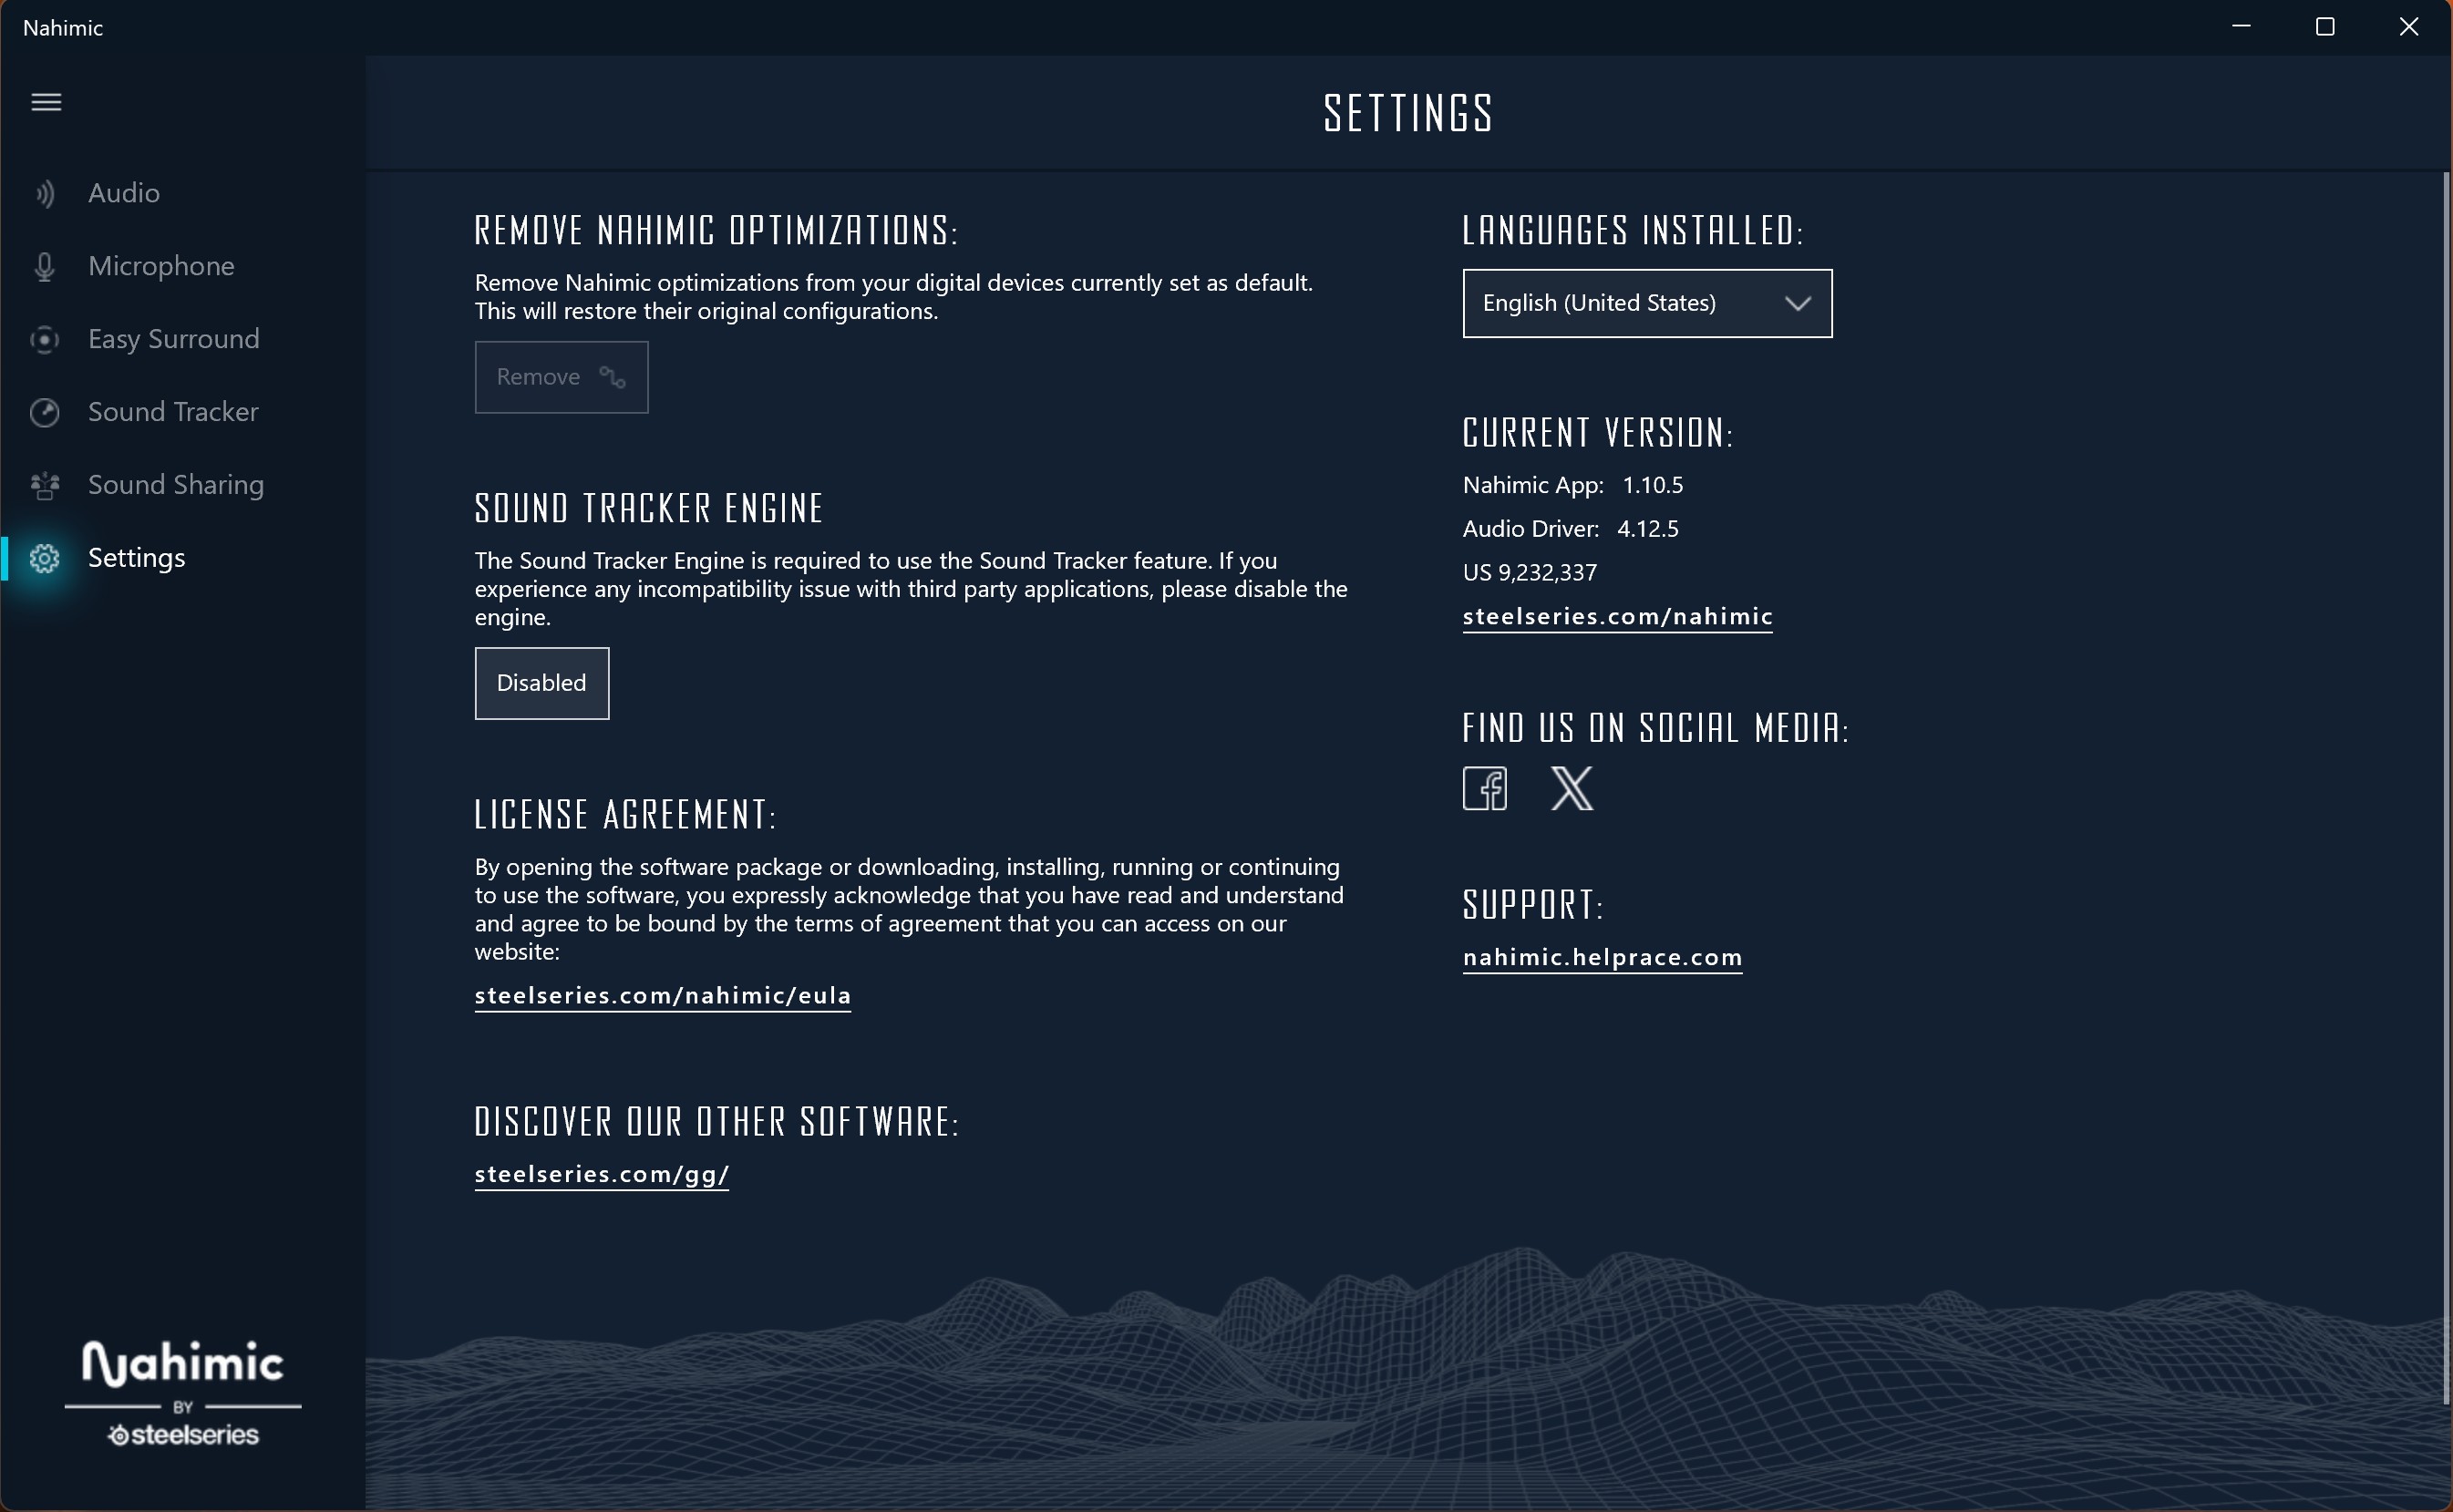This screenshot has height=1512, width=2453.
Task: Open the steelseries.com/nahimic/eula link
Action: (662, 995)
